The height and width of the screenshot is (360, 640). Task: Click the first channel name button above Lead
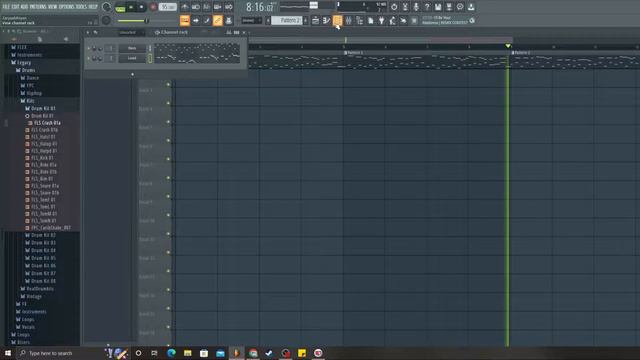132,49
